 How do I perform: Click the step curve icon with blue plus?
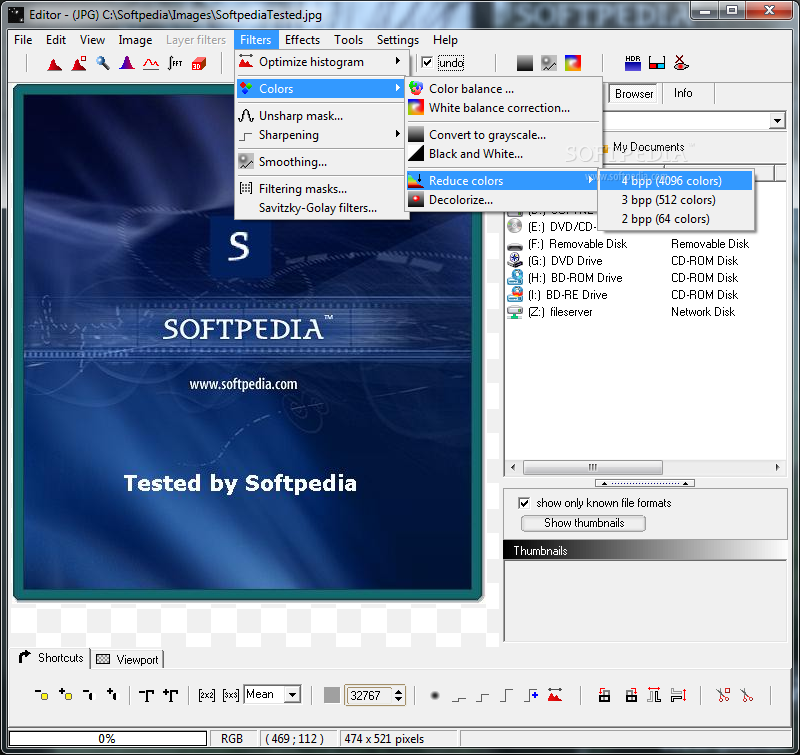coord(531,695)
